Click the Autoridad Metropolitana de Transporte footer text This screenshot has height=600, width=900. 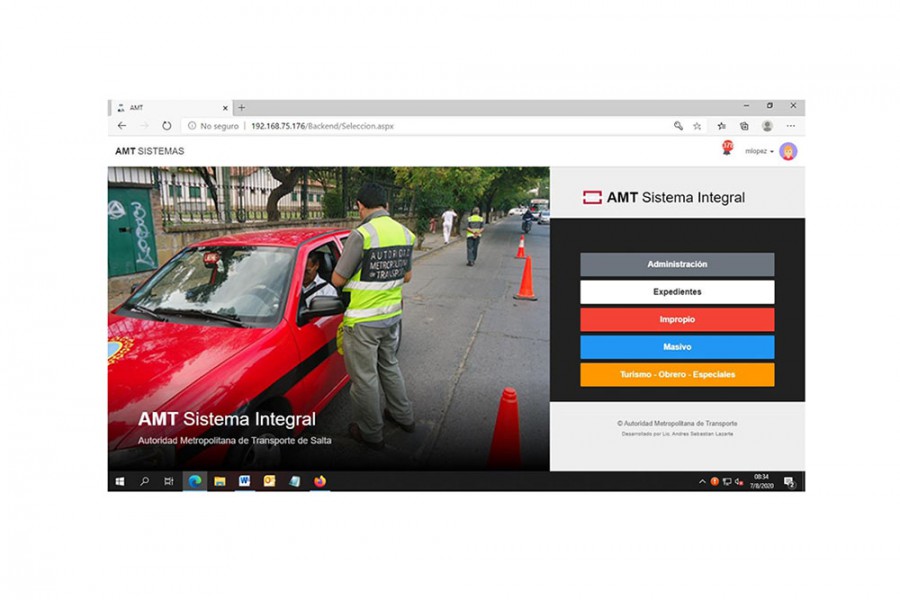[677, 423]
